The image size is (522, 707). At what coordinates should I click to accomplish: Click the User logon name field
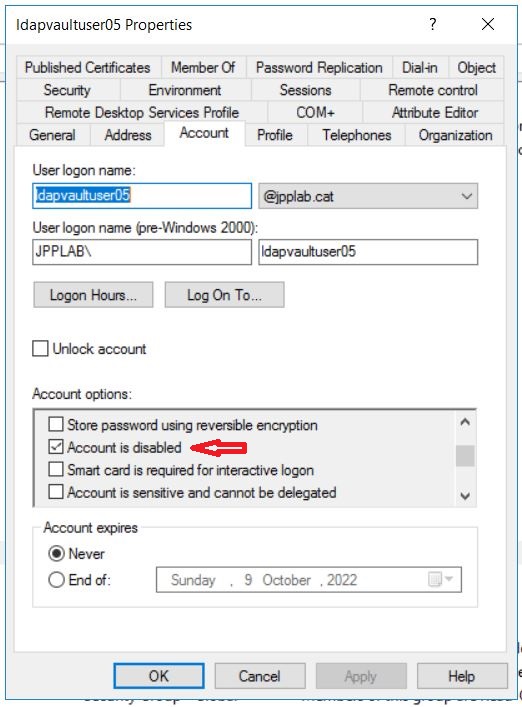click(142, 195)
